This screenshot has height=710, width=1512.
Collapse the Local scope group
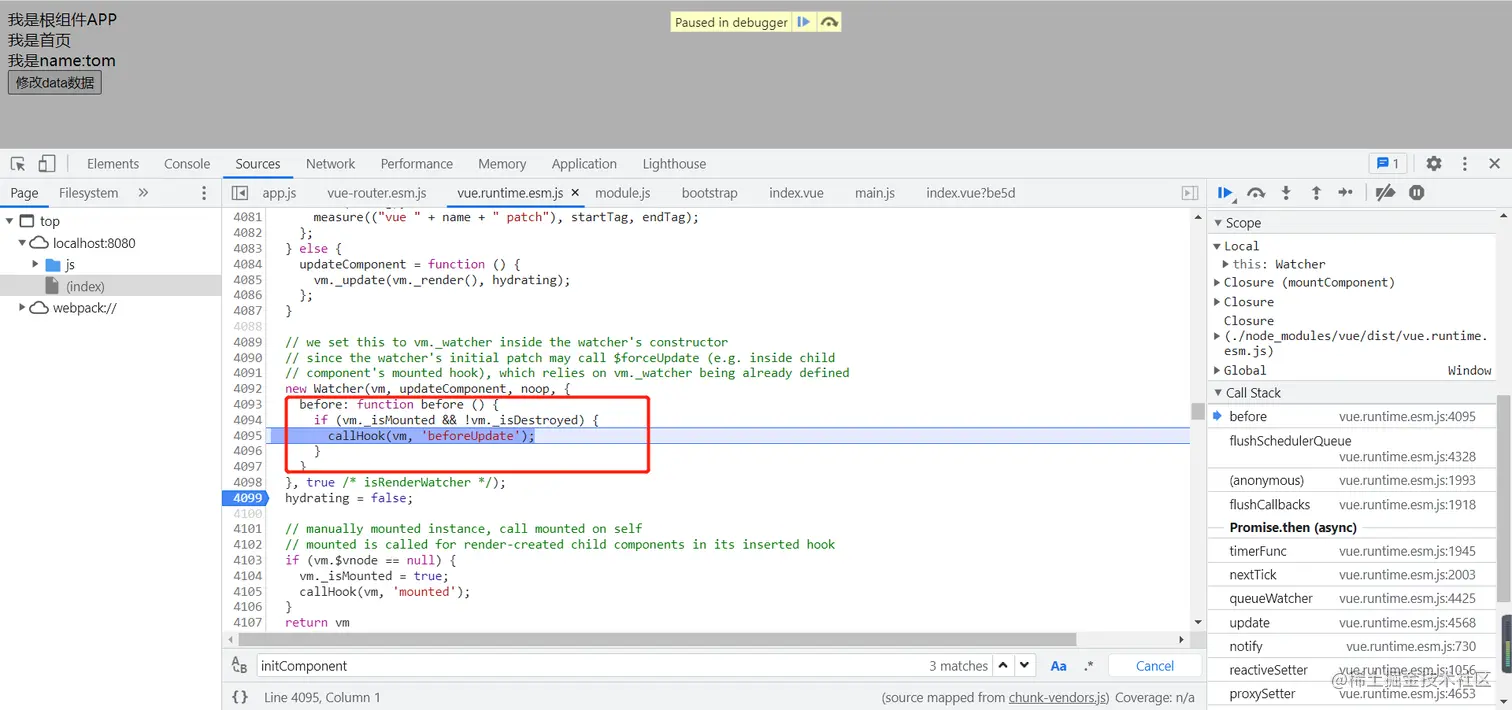click(1218, 246)
